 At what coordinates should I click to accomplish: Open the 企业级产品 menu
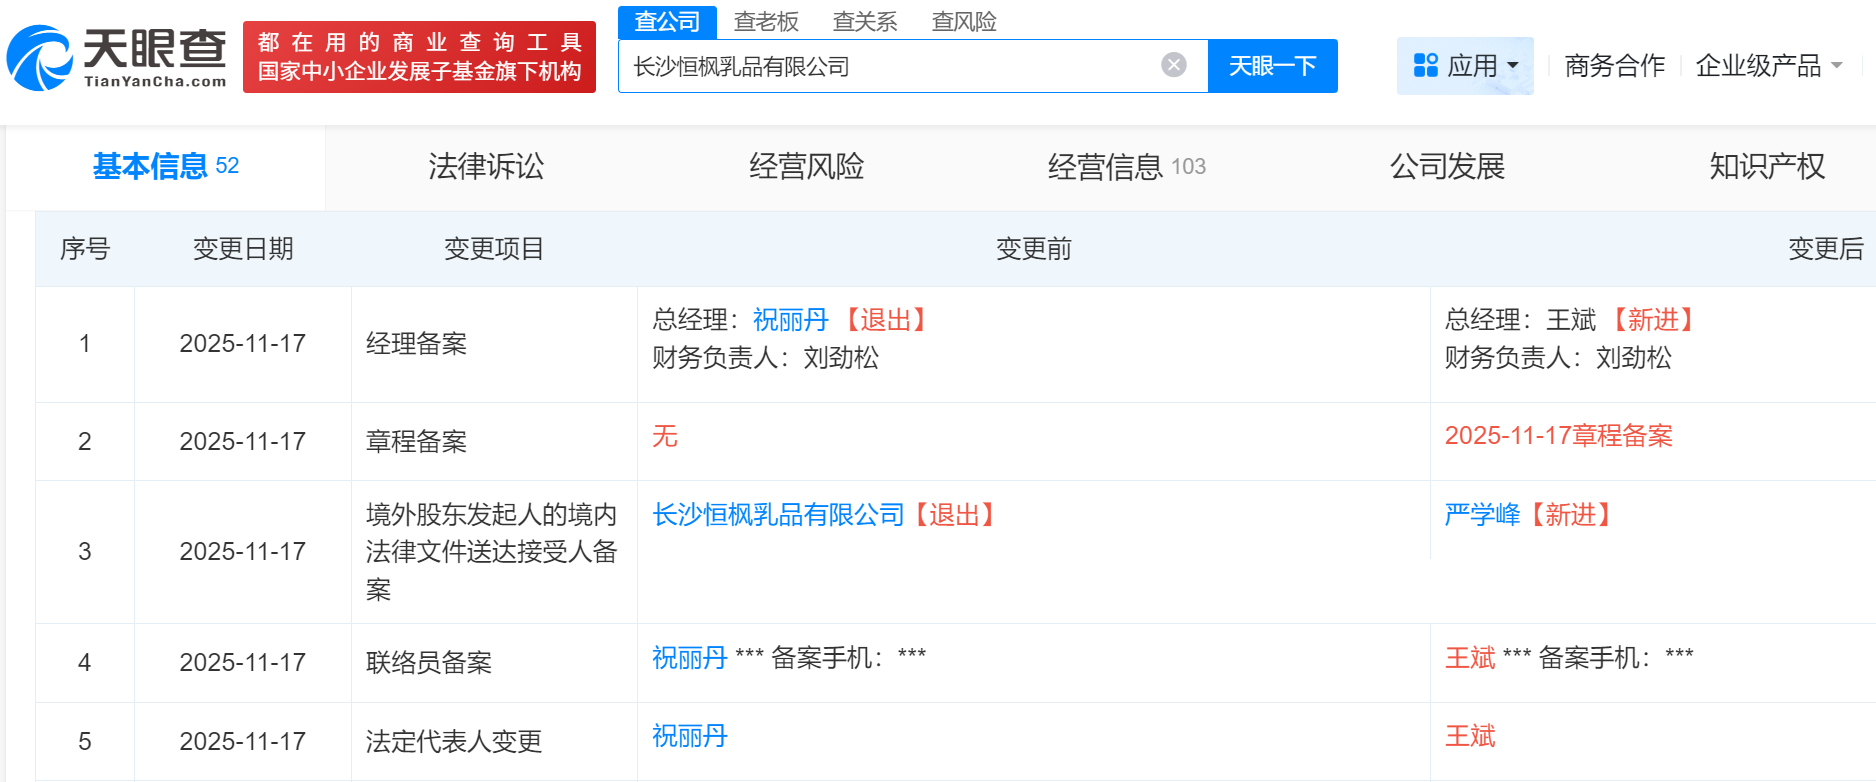pos(1759,66)
